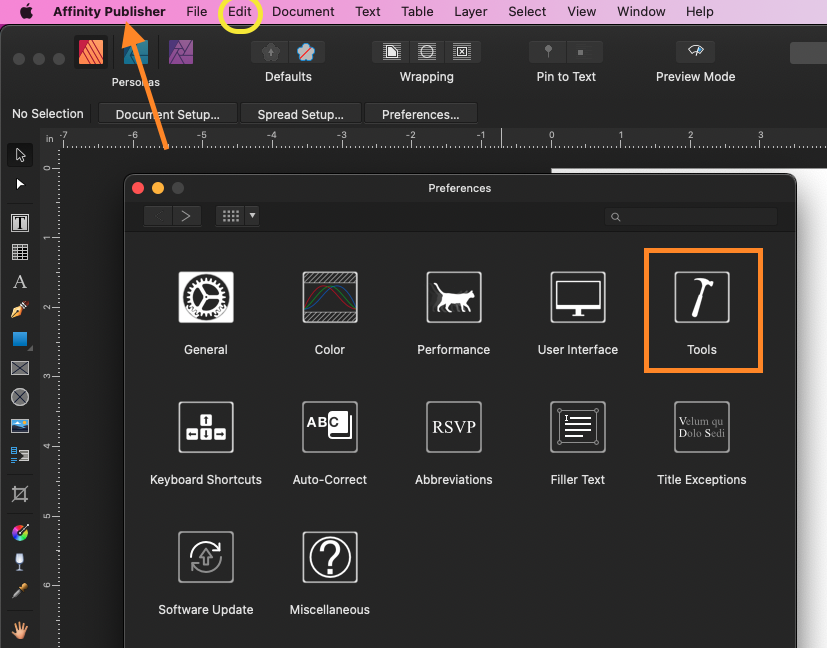This screenshot has width=827, height=648.
Task: Select the Picture Frame Rectangle tool
Action: point(20,368)
